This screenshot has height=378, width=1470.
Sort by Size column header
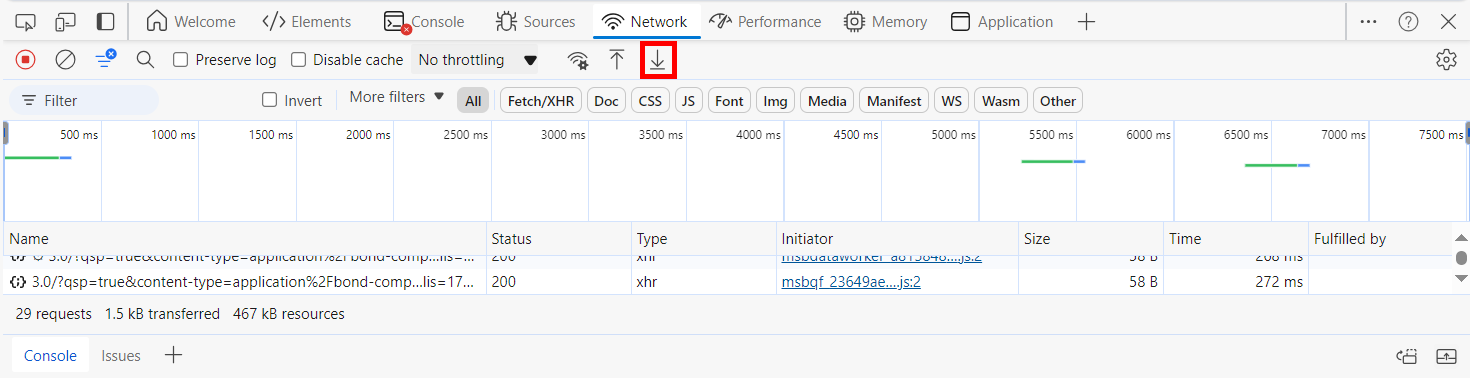1091,239
